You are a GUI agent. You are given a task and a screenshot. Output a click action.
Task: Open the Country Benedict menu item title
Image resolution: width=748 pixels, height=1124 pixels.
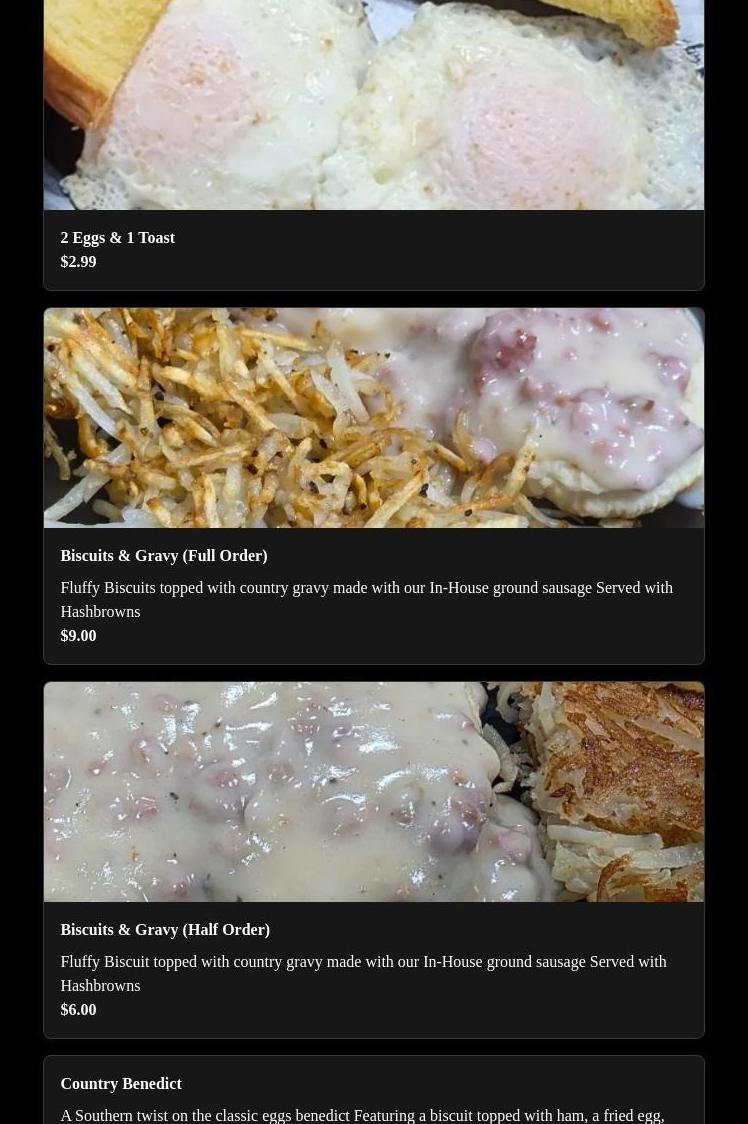coord(120,1084)
